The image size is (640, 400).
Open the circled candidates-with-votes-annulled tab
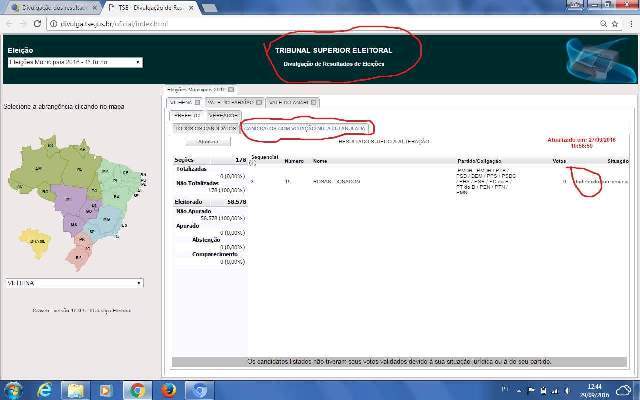click(x=304, y=128)
